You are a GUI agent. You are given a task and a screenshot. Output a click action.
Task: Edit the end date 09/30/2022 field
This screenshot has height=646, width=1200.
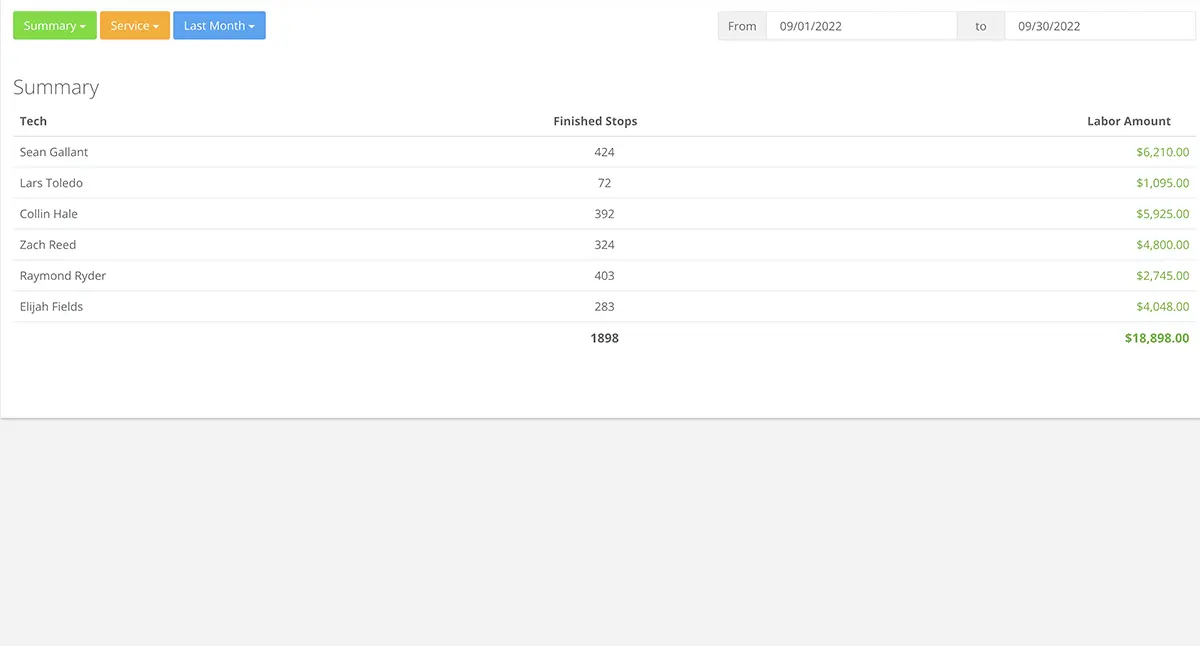tap(1100, 26)
